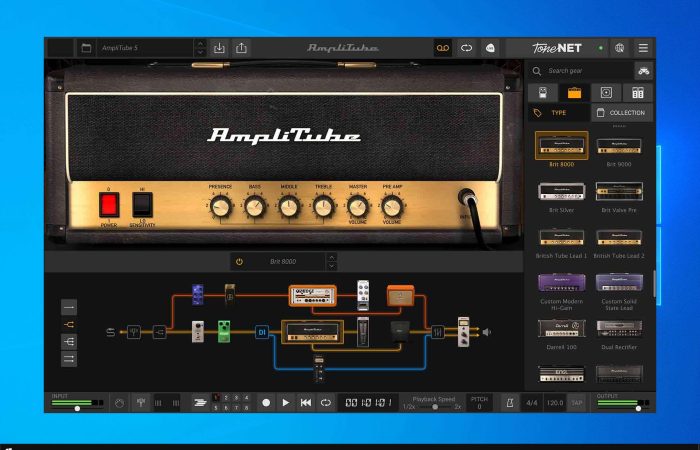Select the white pedal before green stomp
700x450 pixels.
point(198,331)
